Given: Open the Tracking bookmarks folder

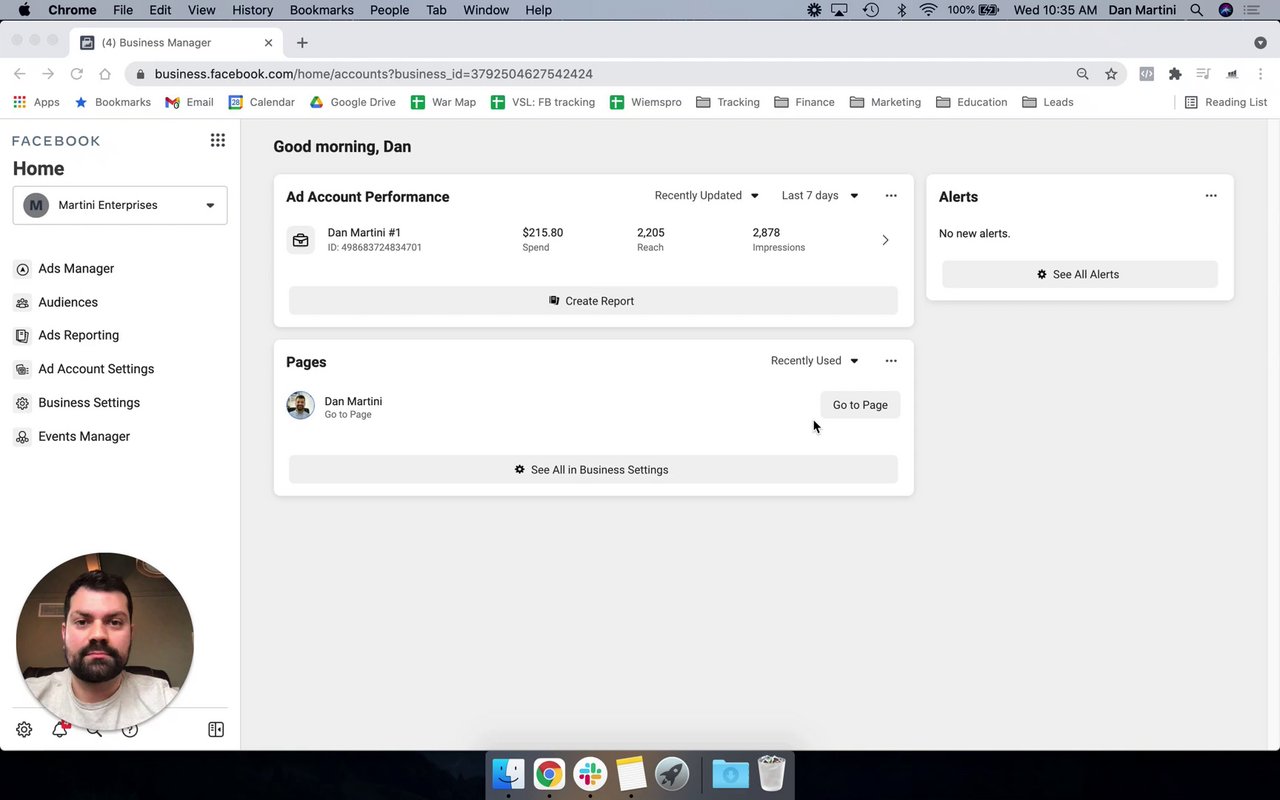Looking at the screenshot, I should [727, 102].
